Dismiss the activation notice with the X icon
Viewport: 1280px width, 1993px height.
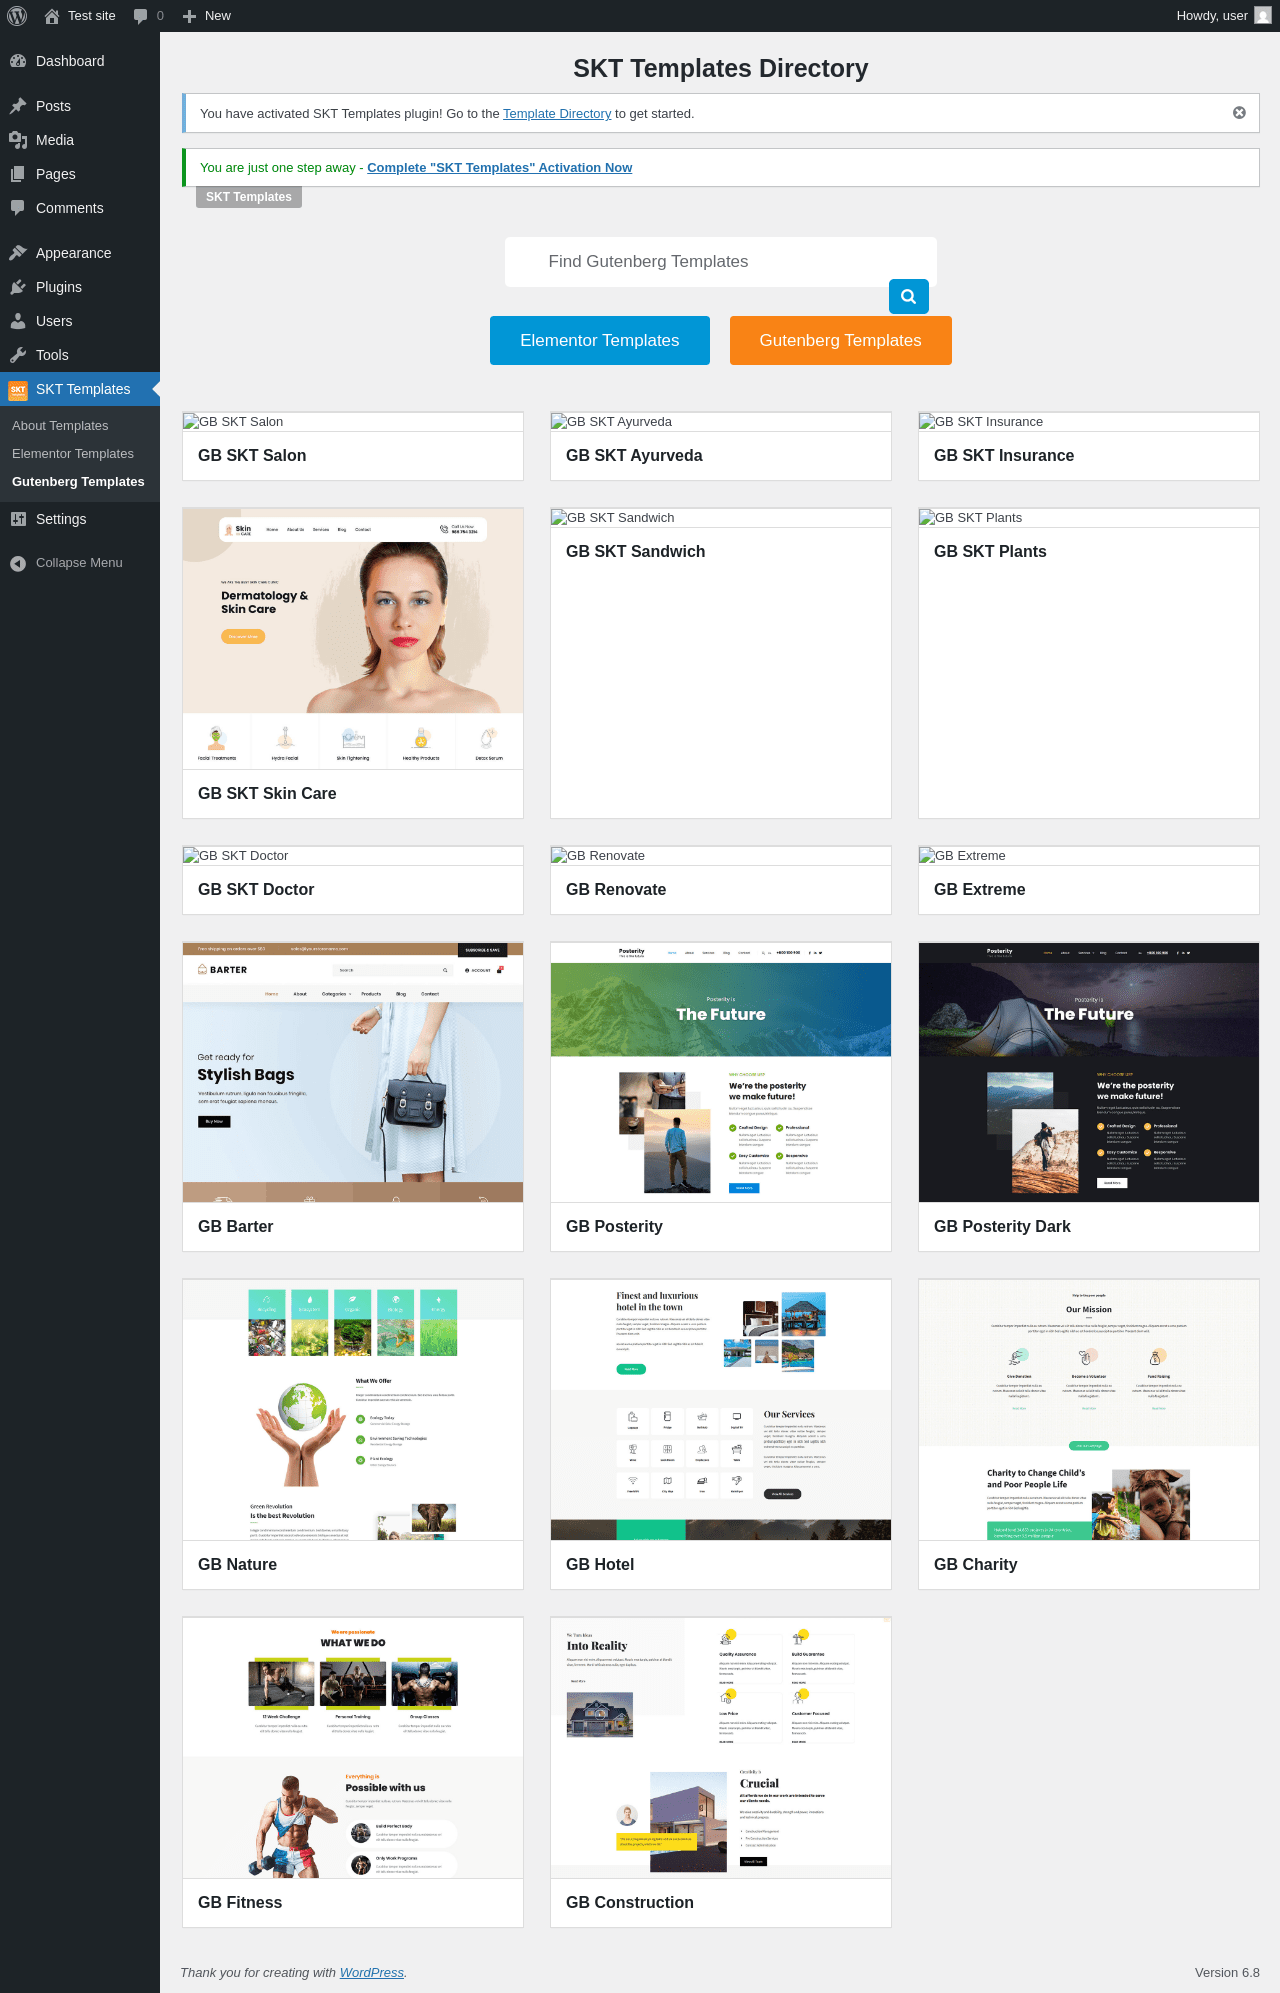click(1239, 113)
